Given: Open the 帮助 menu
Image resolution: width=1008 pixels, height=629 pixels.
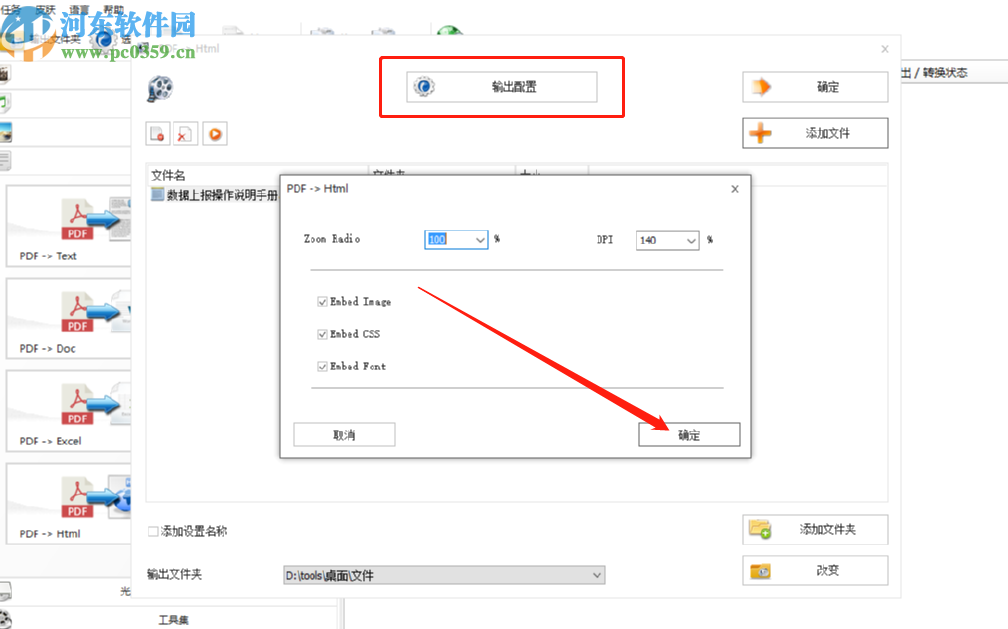Looking at the screenshot, I should tap(113, 10).
